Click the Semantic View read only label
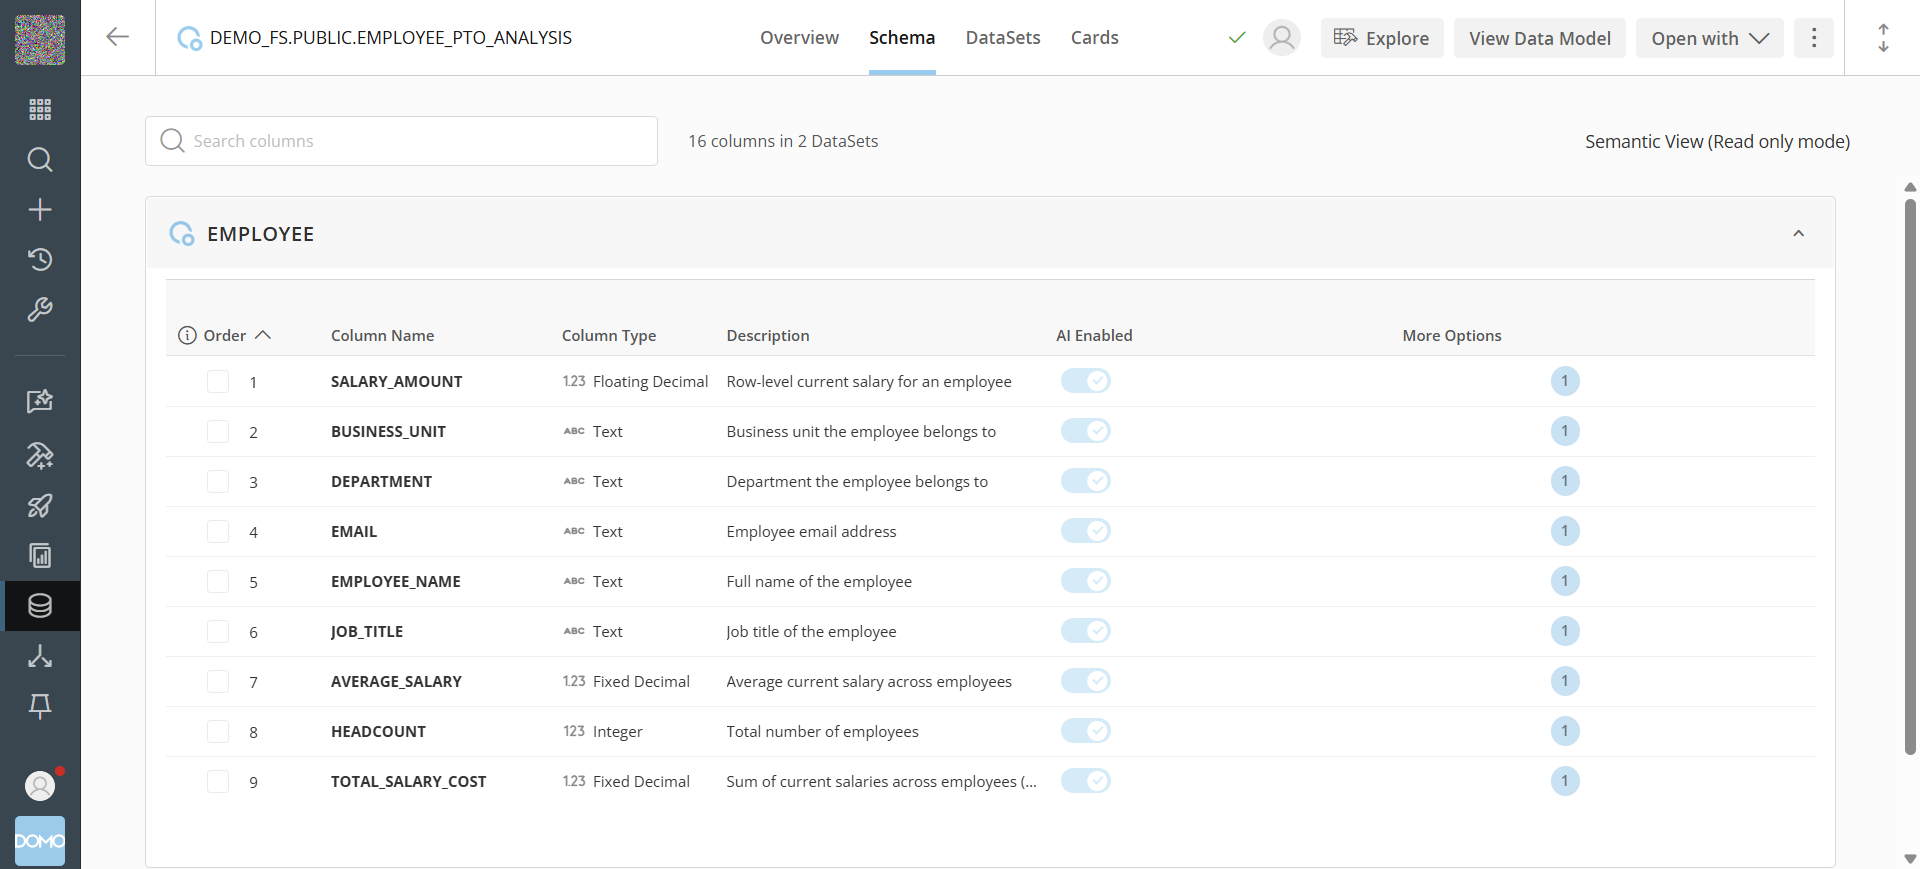This screenshot has height=869, width=1920. point(1717,141)
